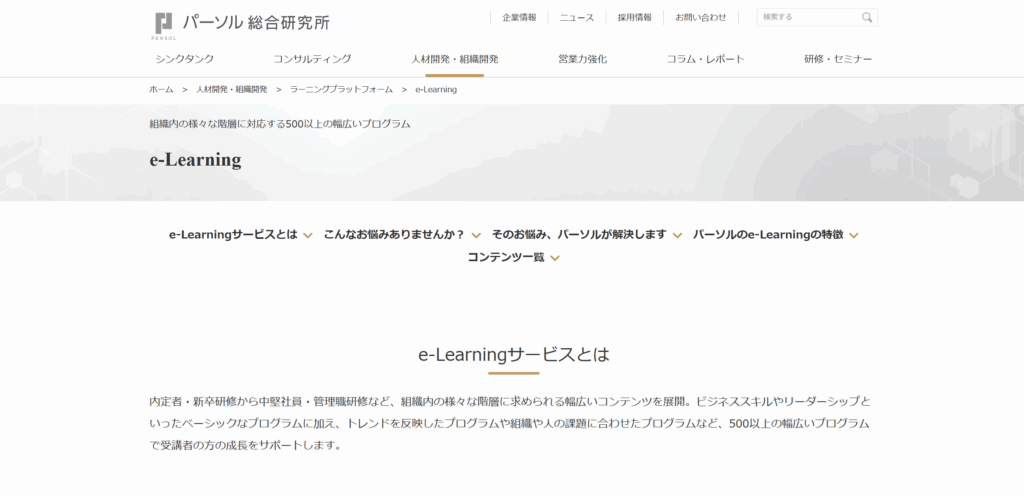Select the 営業力強化 menu item
This screenshot has height=496, width=1024.
click(x=583, y=59)
